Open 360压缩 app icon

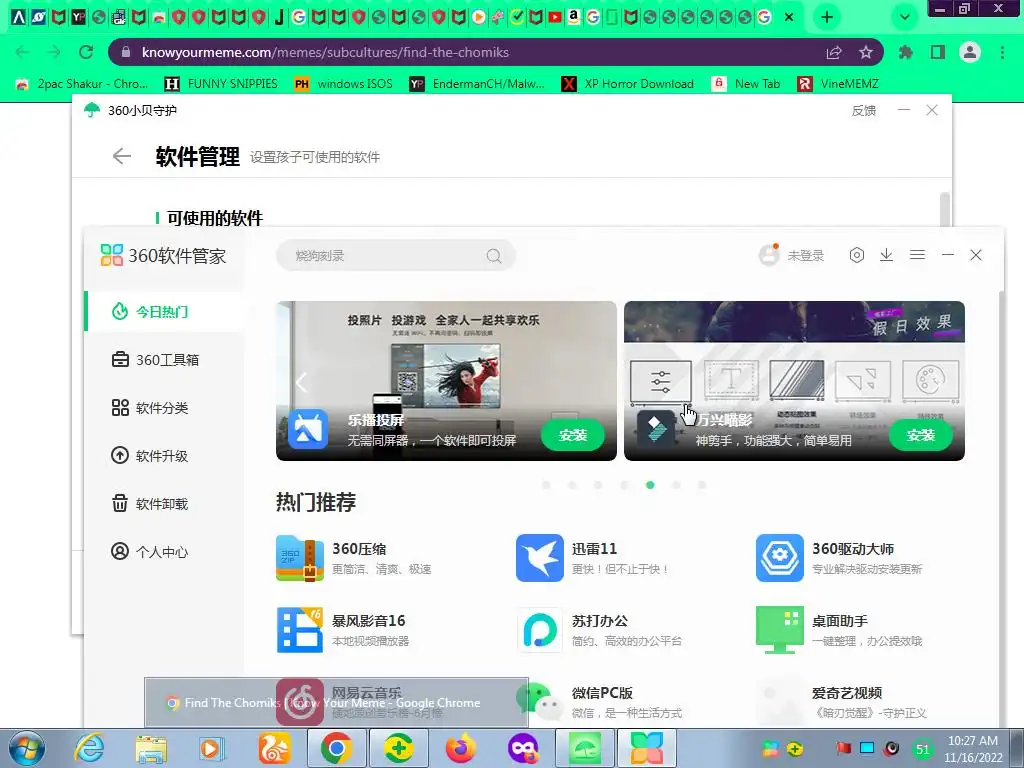[300, 558]
